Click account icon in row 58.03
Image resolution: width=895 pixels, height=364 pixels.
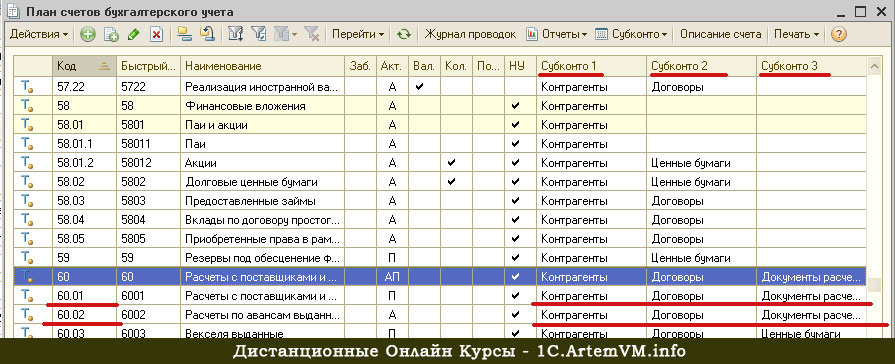(x=26, y=201)
